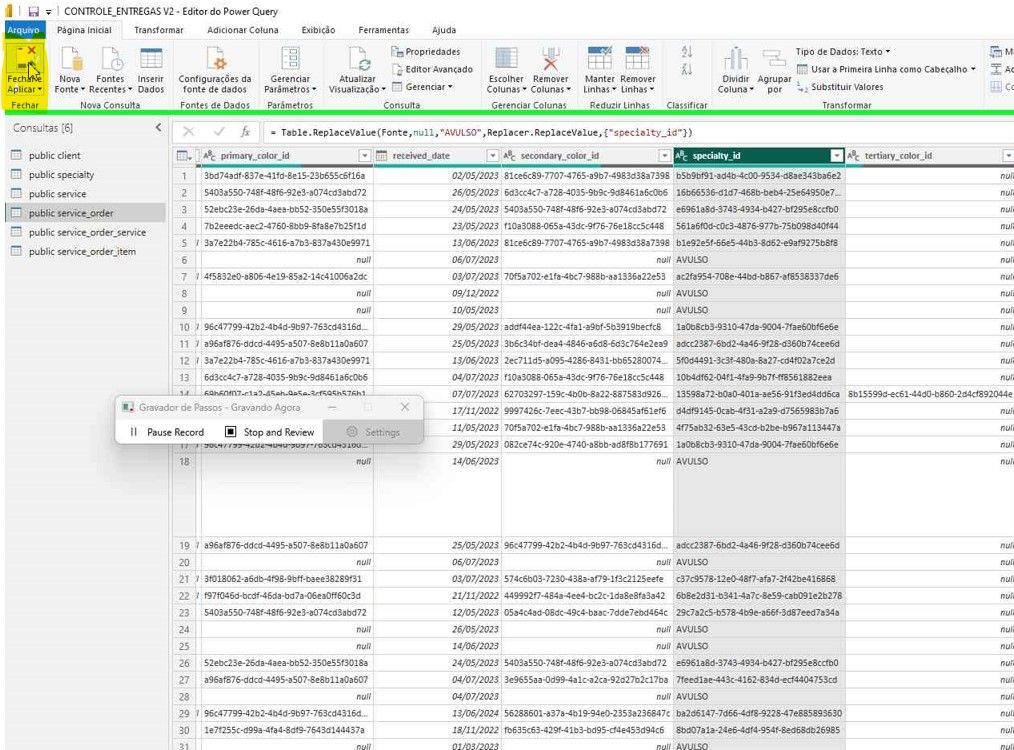Select row number 18
The image size is (1014, 750).
(x=184, y=462)
